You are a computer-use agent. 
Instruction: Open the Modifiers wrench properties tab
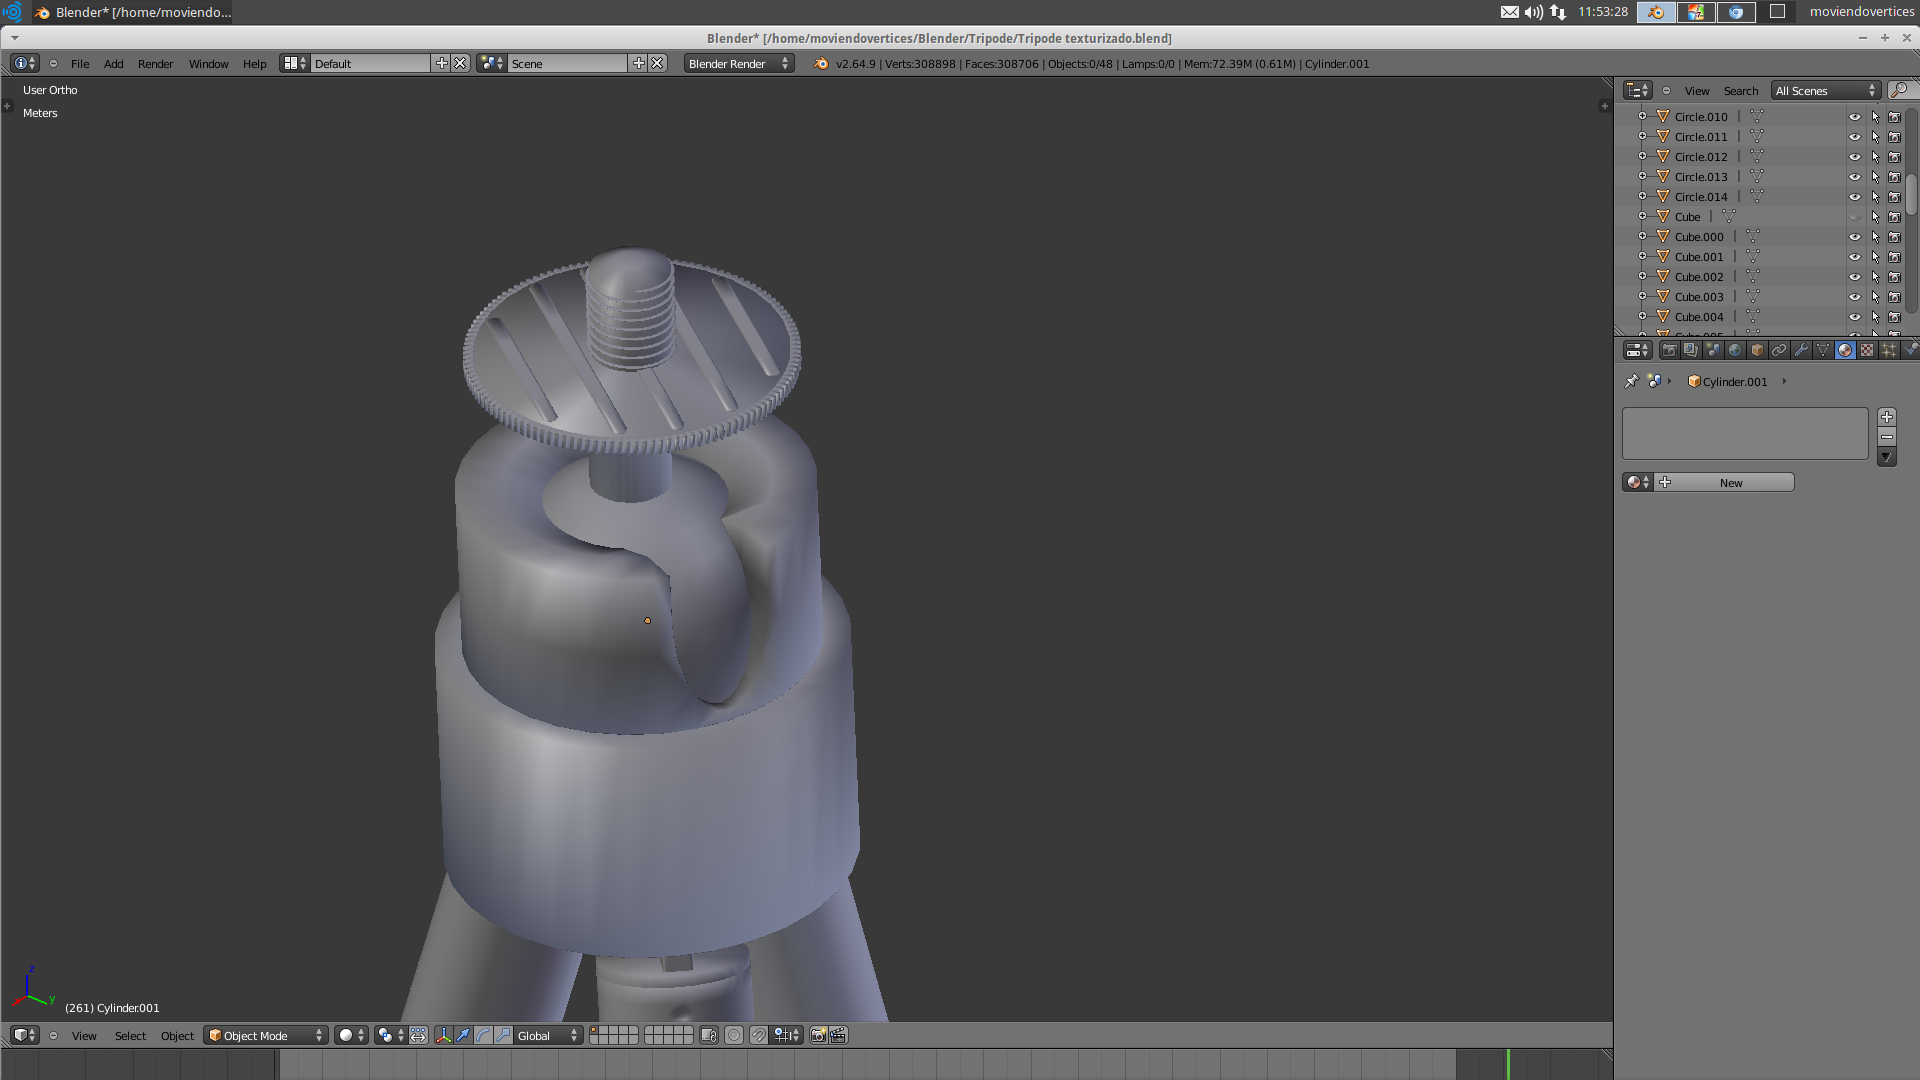pyautogui.click(x=1801, y=350)
